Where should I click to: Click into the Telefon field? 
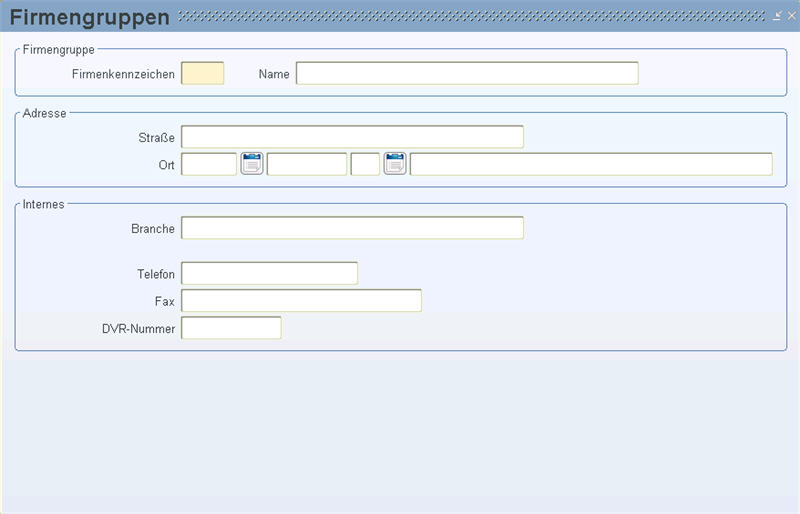click(269, 273)
